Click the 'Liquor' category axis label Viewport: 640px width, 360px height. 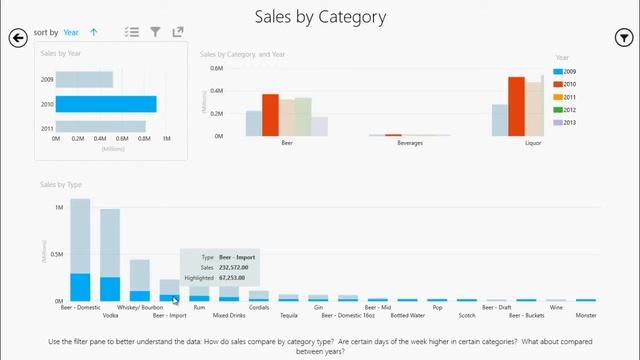point(533,143)
